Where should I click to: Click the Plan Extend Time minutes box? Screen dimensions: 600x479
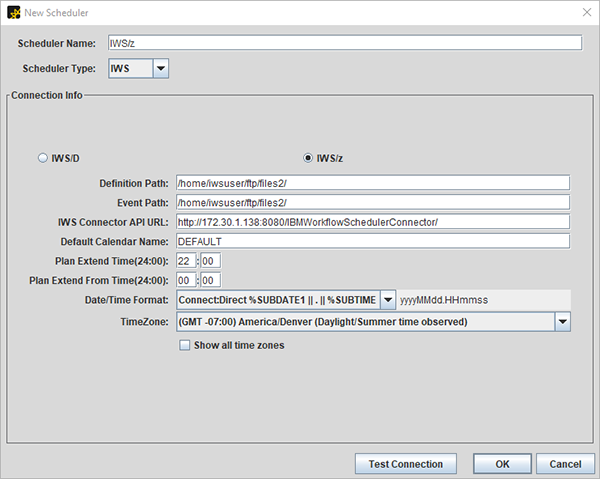210,261
